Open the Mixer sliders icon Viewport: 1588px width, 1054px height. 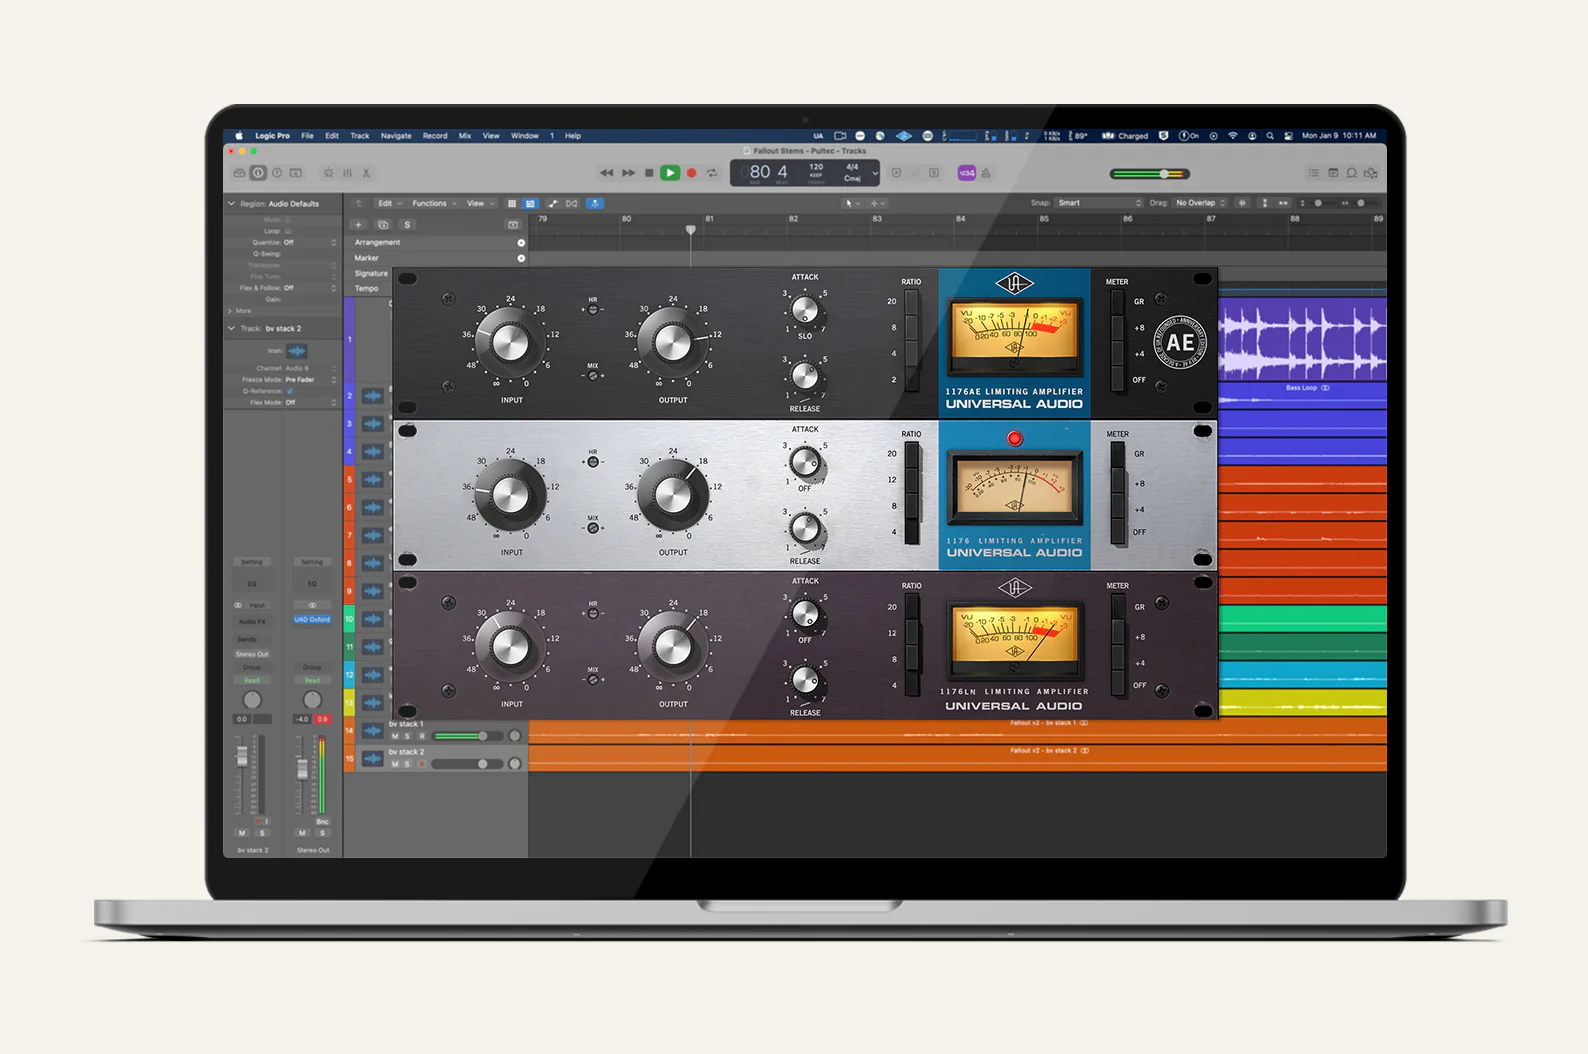point(347,173)
